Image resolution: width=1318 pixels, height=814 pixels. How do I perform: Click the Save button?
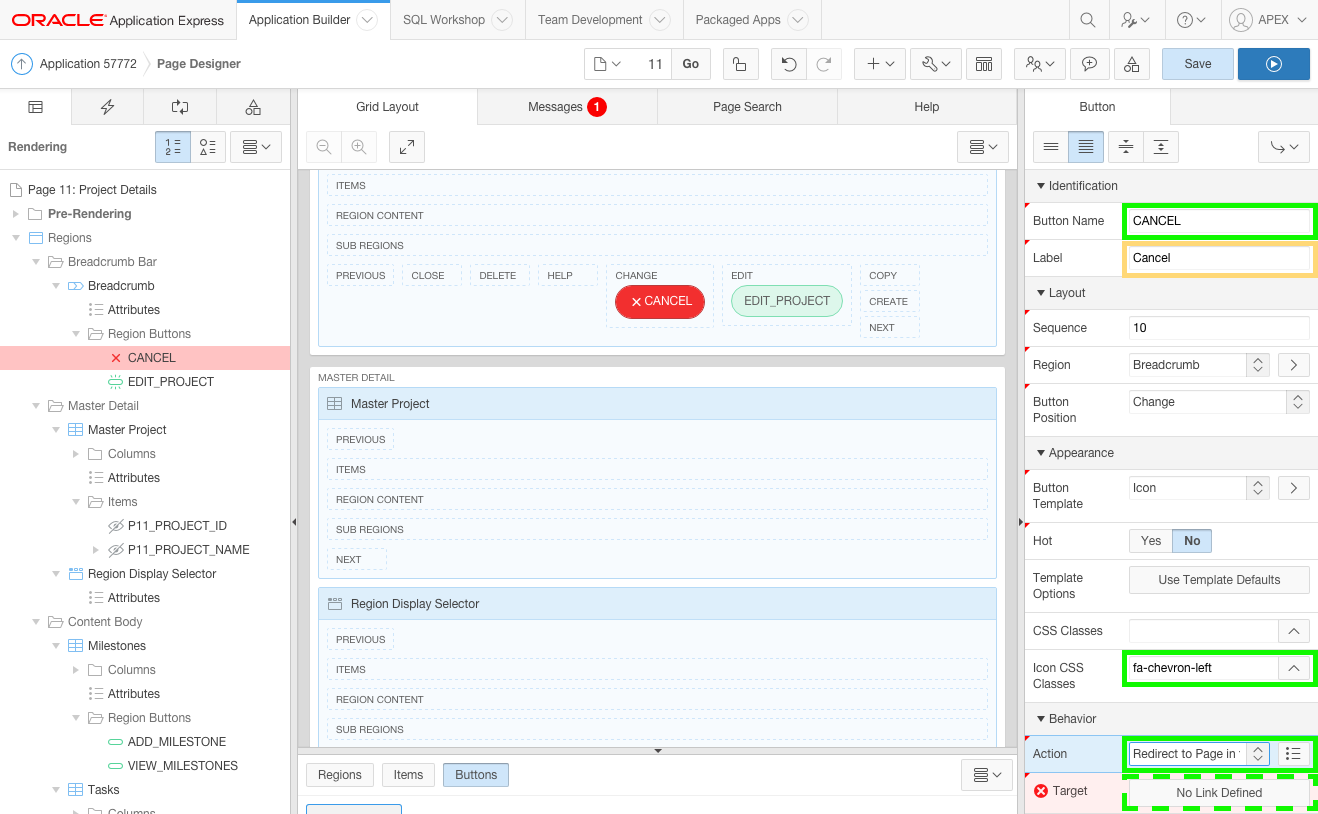tap(1198, 64)
